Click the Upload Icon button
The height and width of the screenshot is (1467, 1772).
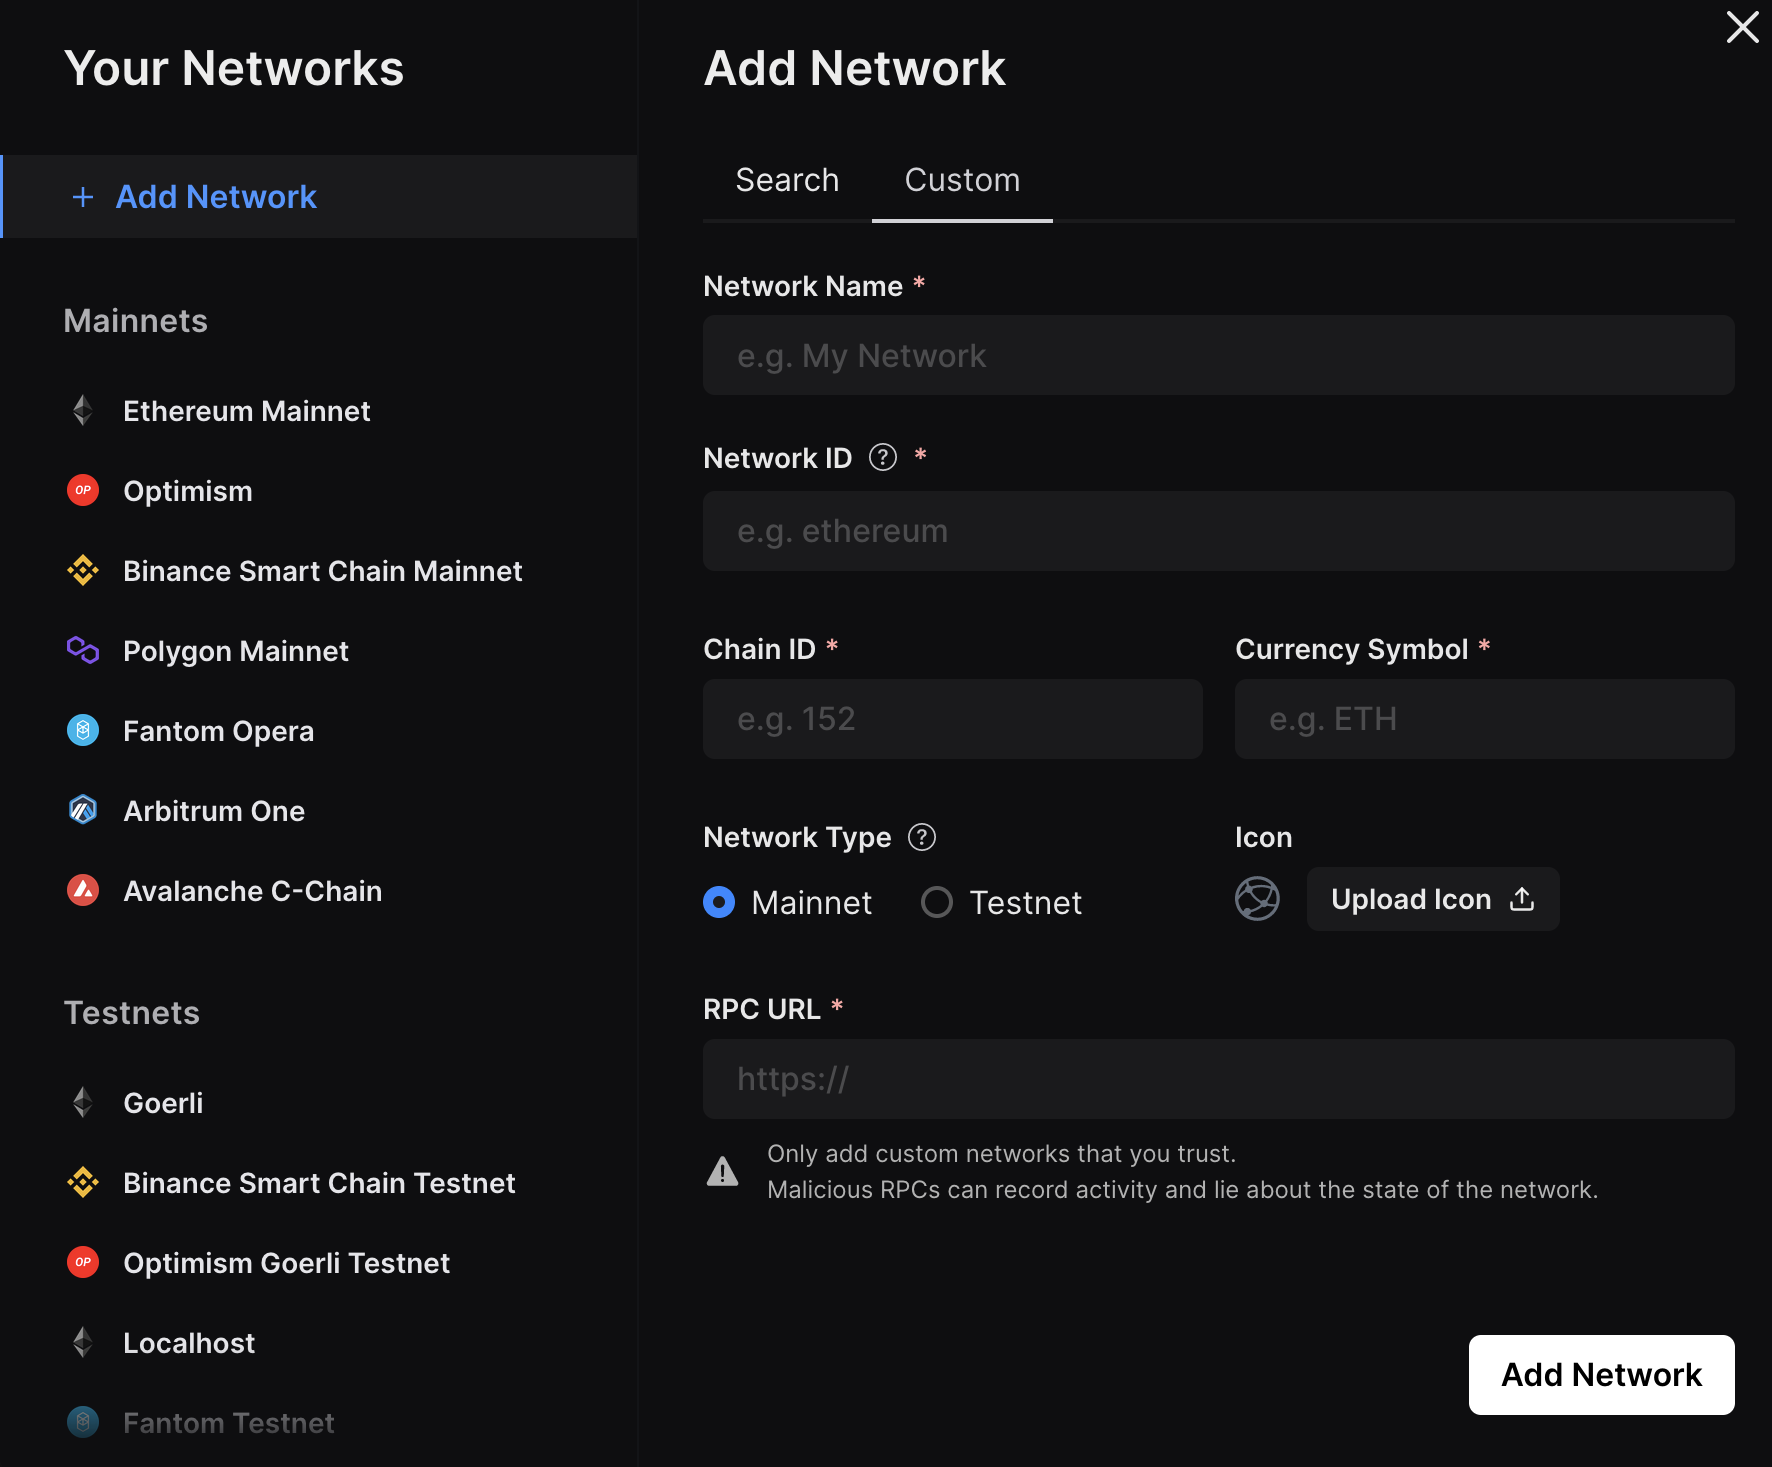click(1432, 899)
